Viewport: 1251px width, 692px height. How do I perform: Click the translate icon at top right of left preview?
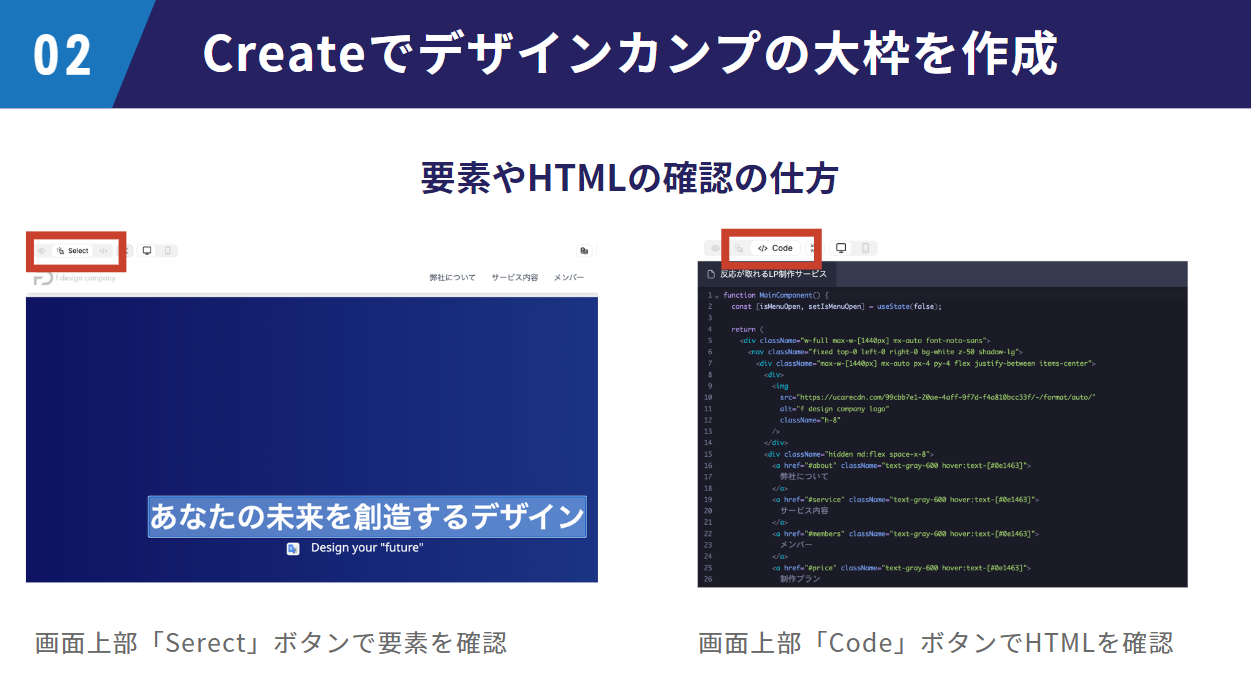[583, 251]
